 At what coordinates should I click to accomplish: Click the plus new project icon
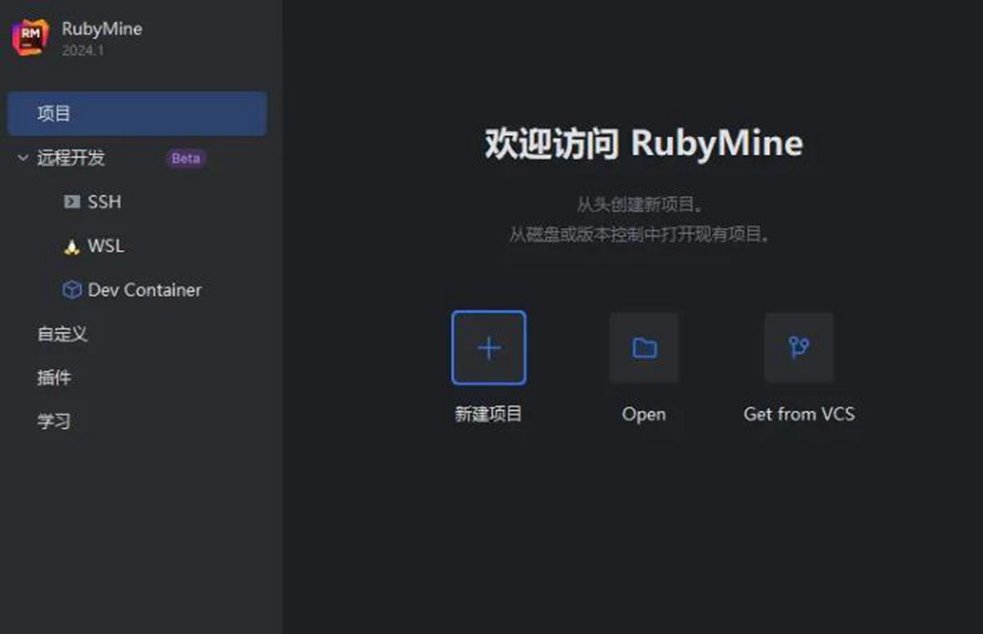tap(489, 347)
